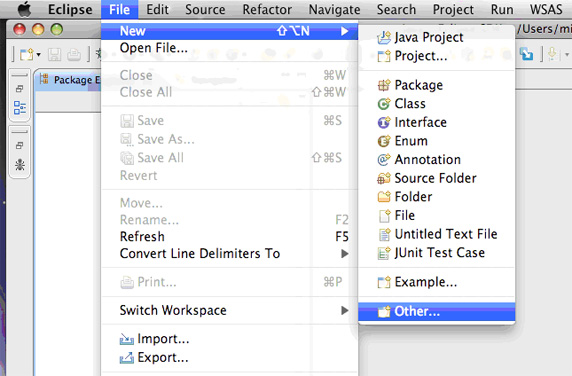
Task: Switch to the Package Explorer tab
Action: (x=70, y=80)
